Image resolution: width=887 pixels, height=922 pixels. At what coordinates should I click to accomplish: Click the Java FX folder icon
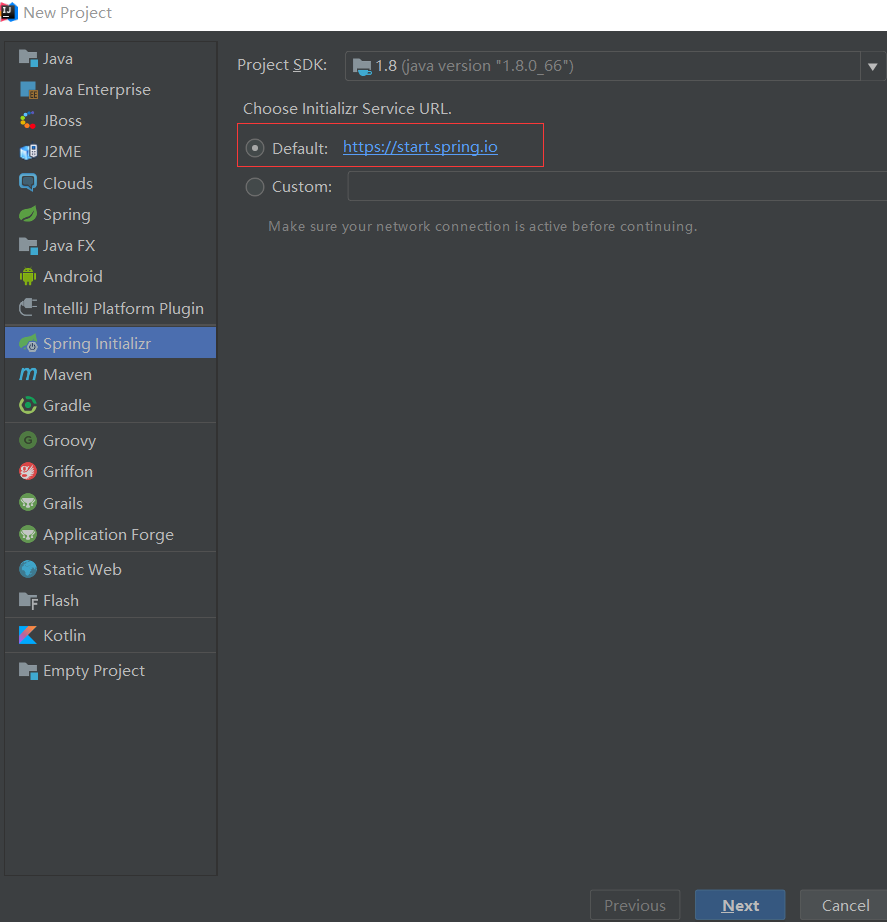pos(28,245)
